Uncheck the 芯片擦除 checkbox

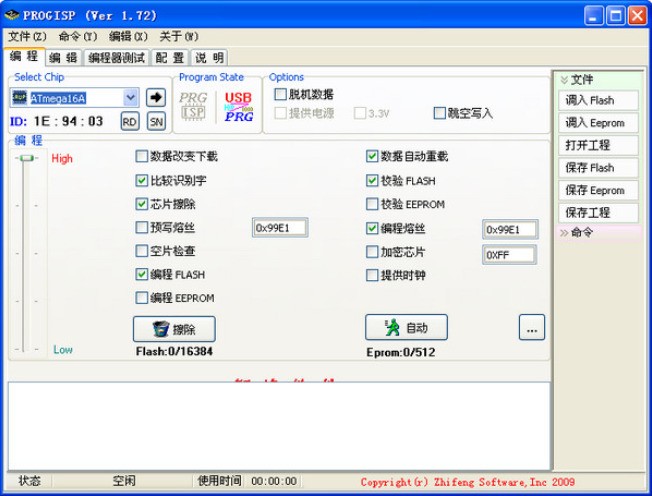pyautogui.click(x=141, y=204)
